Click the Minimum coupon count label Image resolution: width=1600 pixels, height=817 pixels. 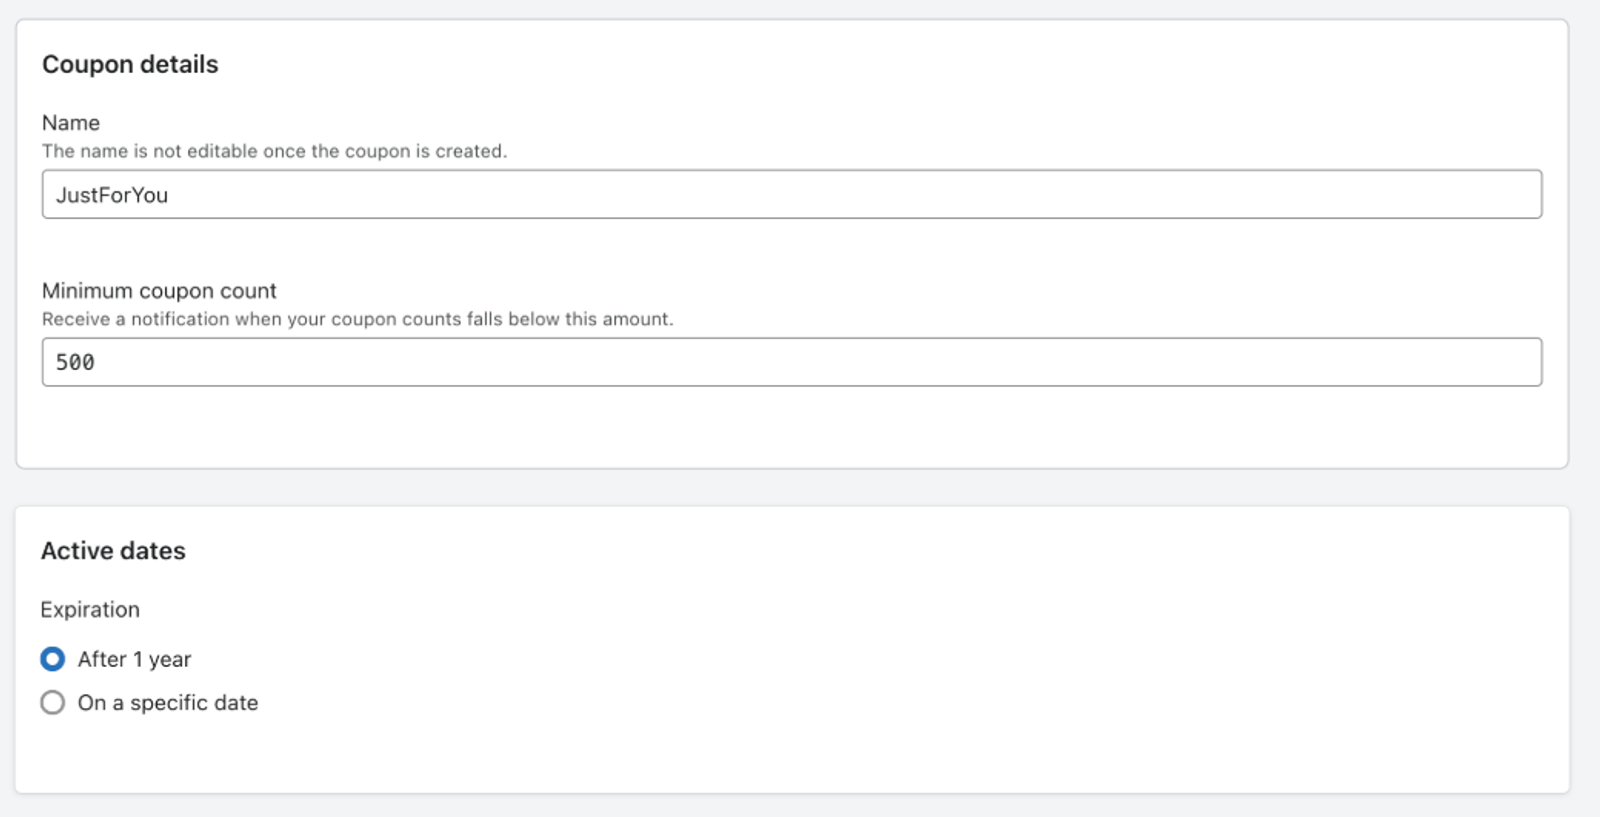[x=159, y=291]
